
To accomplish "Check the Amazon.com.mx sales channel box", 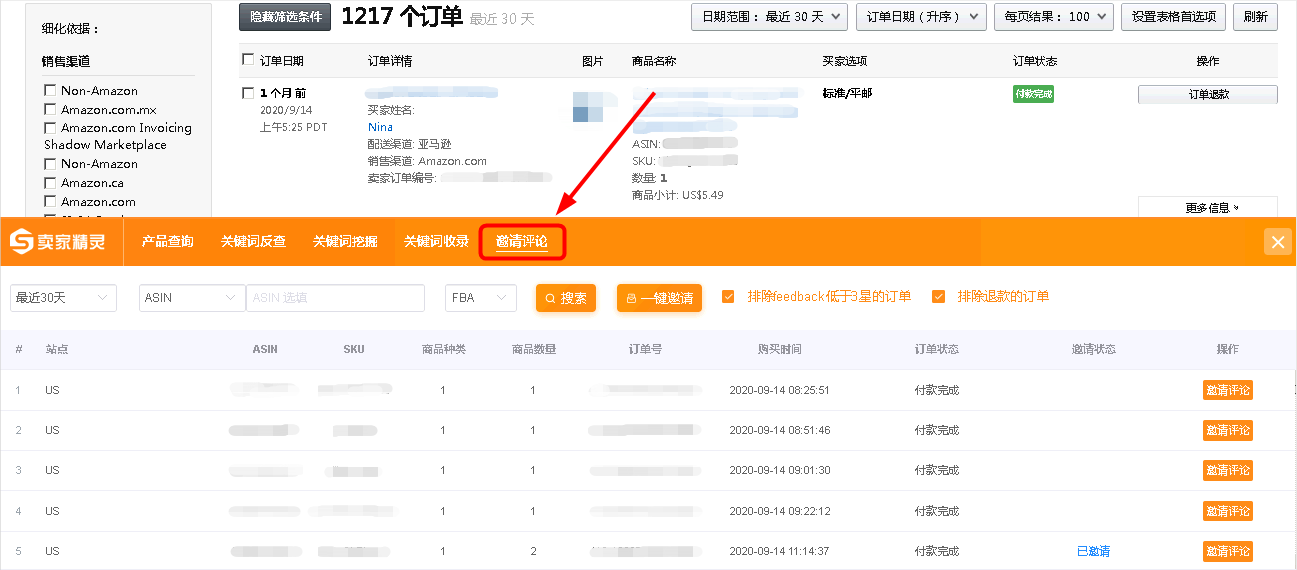I will [50, 109].
